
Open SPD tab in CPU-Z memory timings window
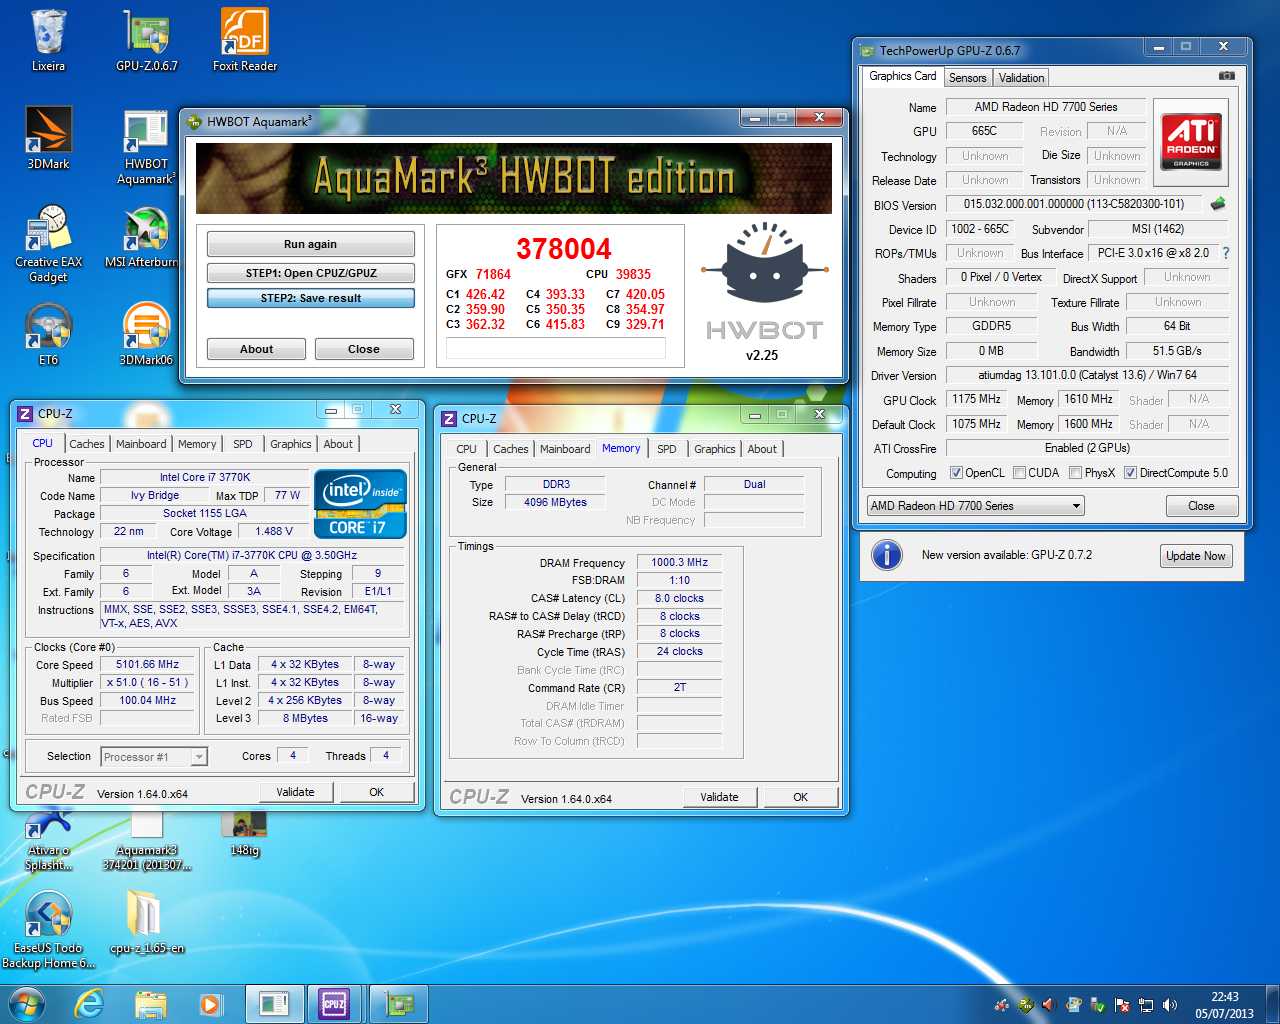667,449
